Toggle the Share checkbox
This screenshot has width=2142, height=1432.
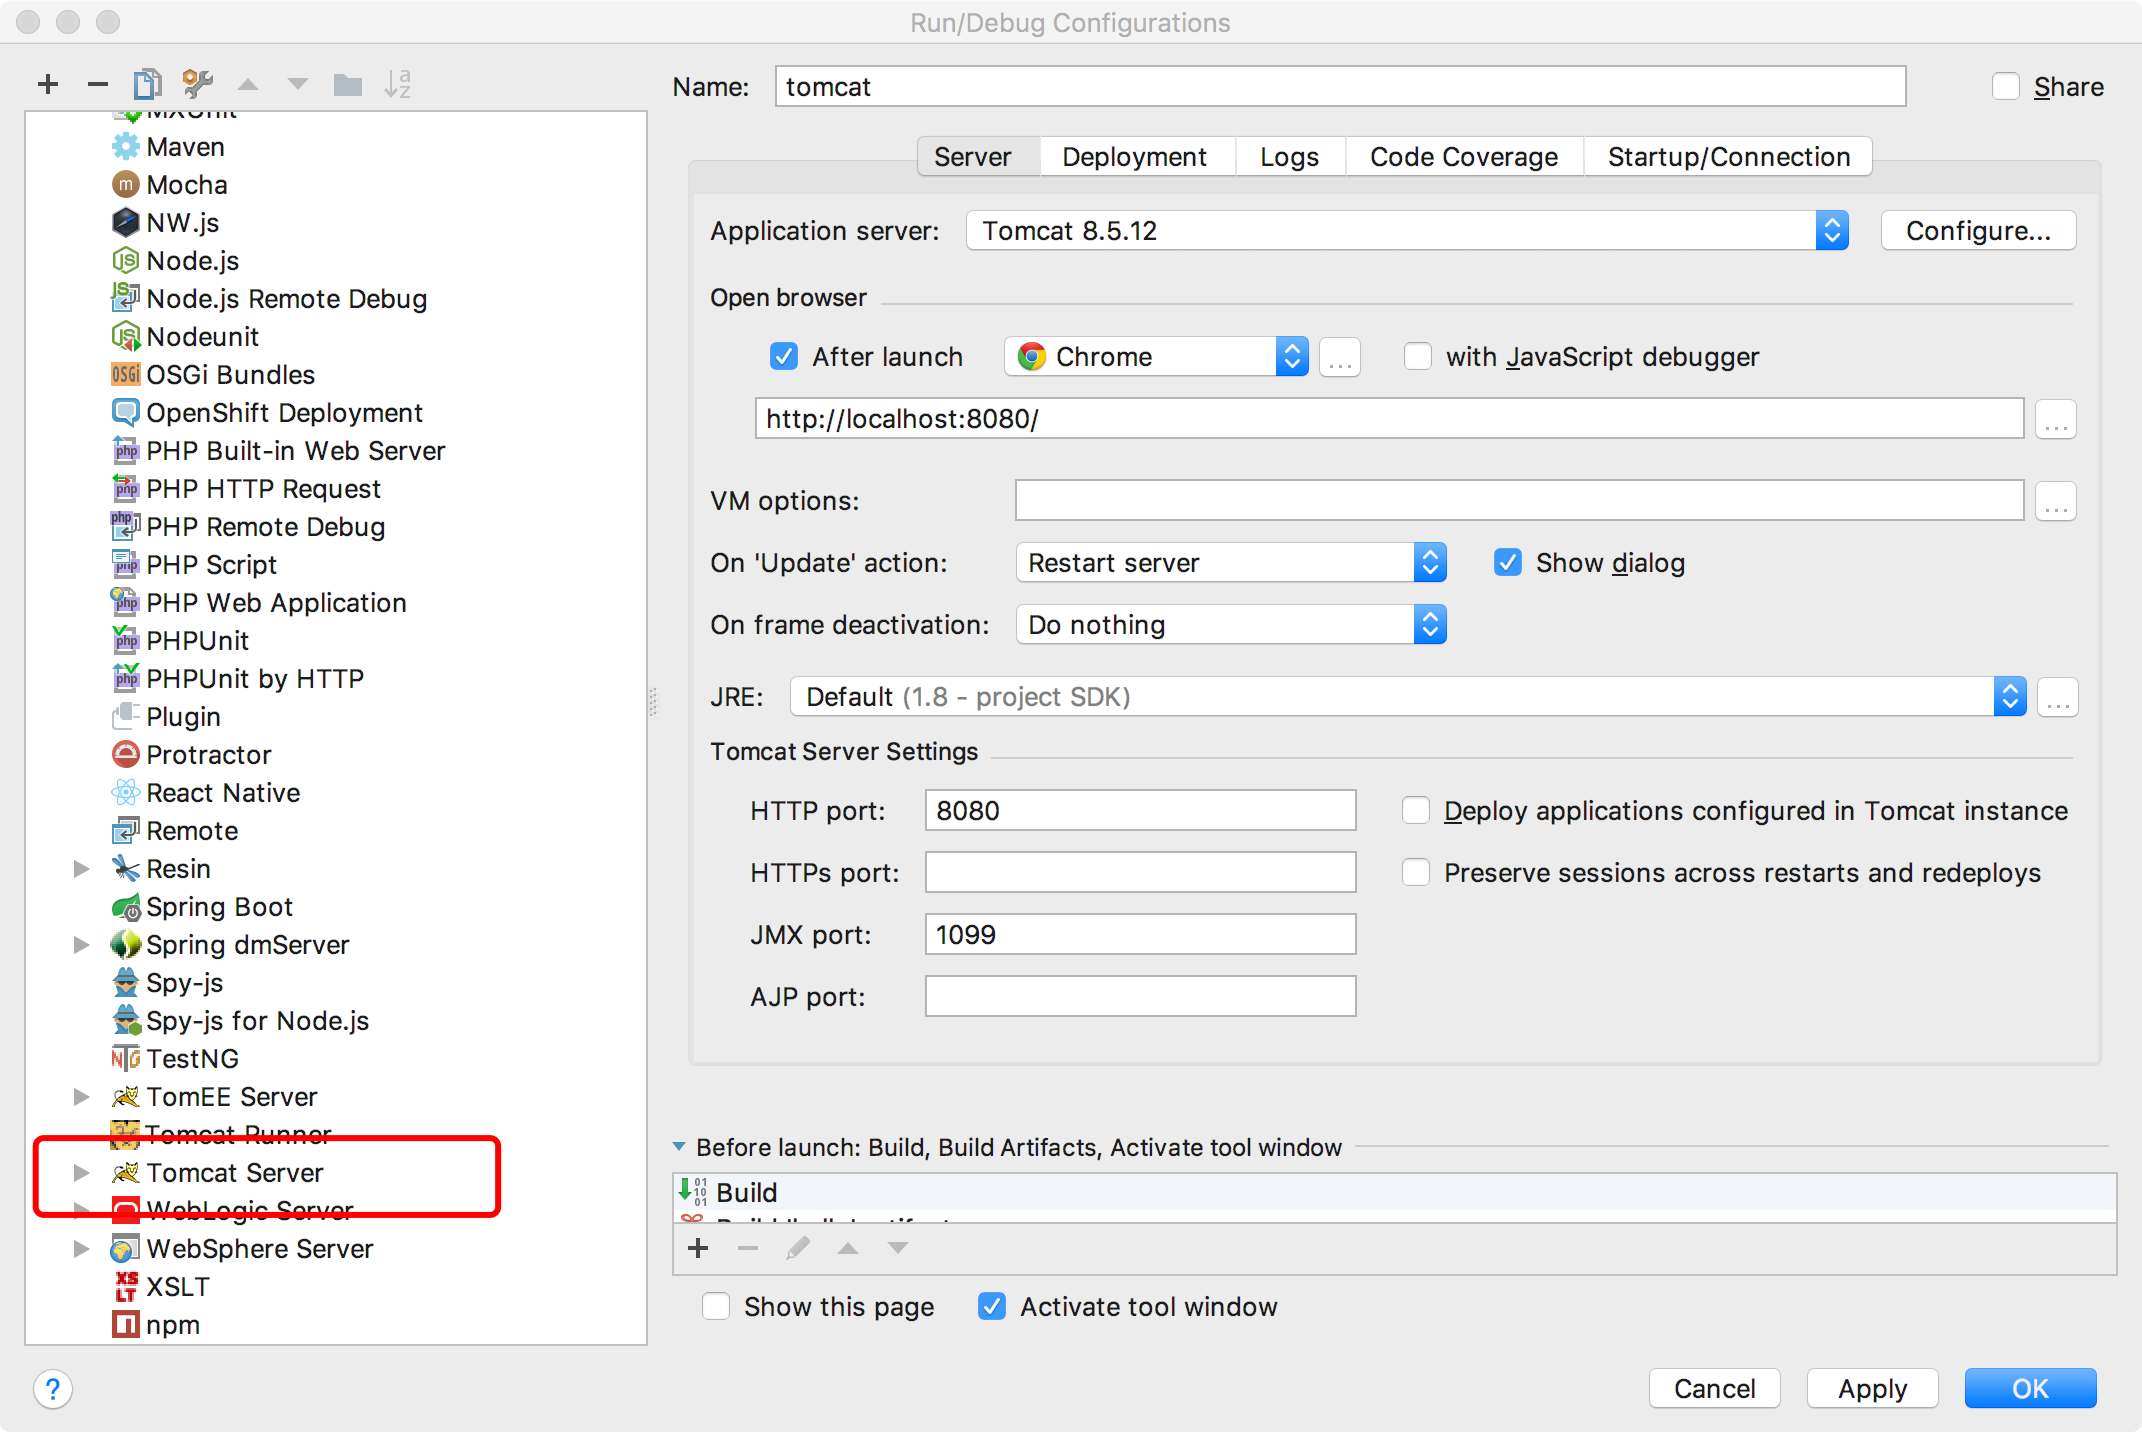pyautogui.click(x=2006, y=87)
